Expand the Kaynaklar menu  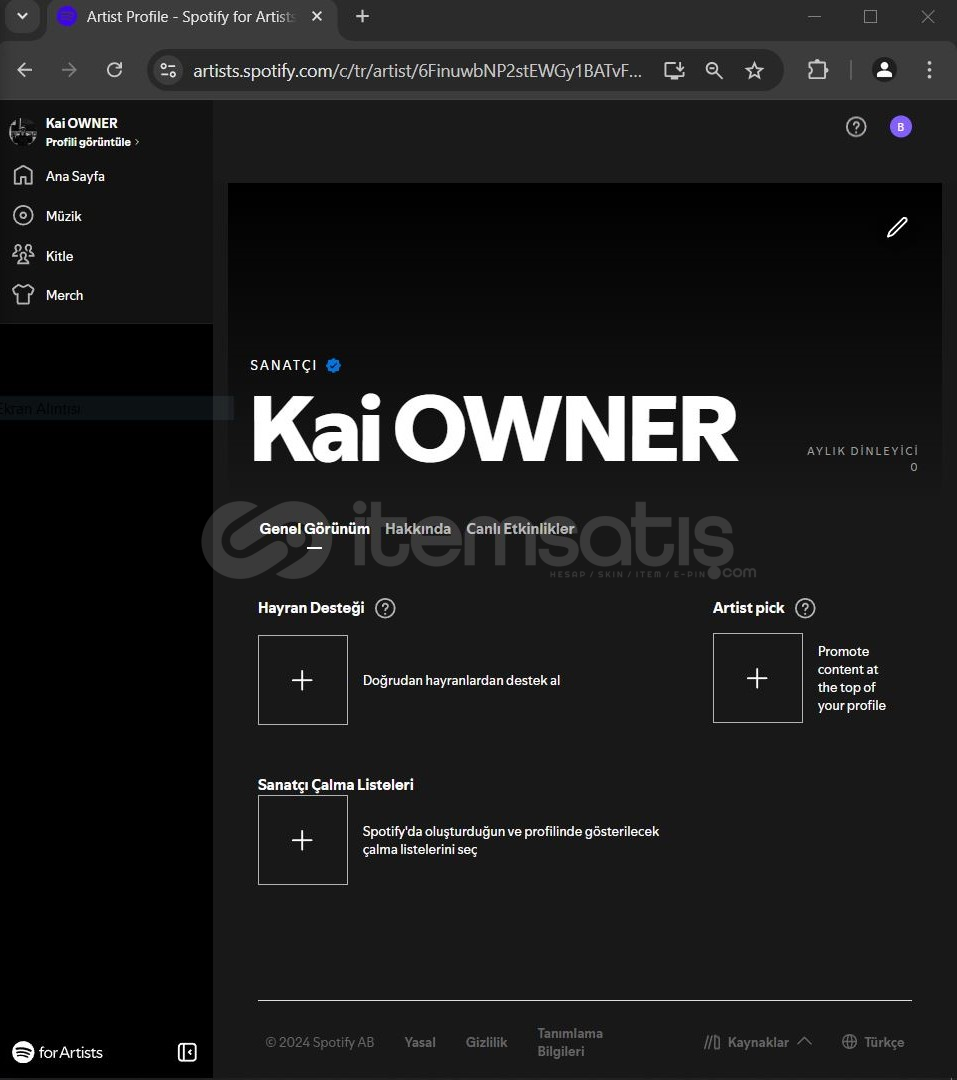click(x=758, y=1042)
